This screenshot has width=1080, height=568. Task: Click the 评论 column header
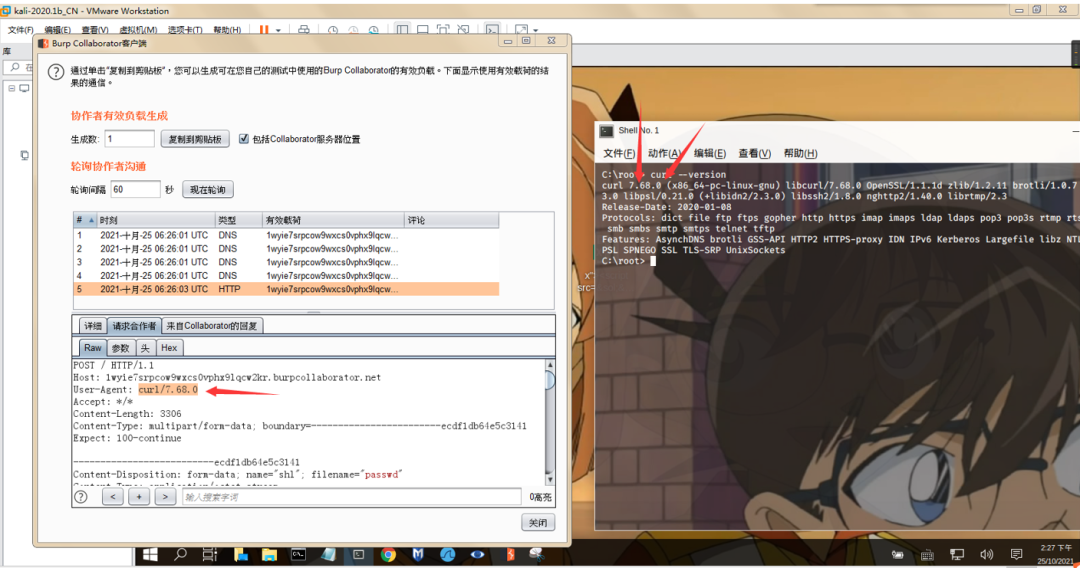click(x=451, y=220)
